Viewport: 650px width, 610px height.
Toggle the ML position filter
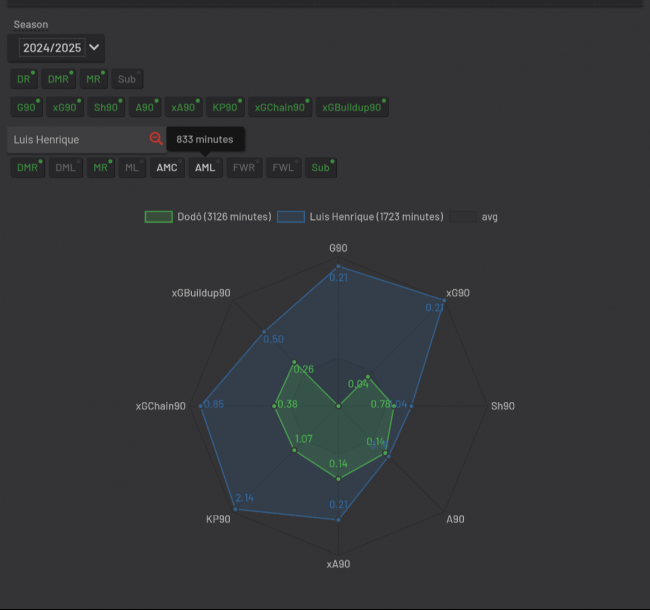pos(132,167)
